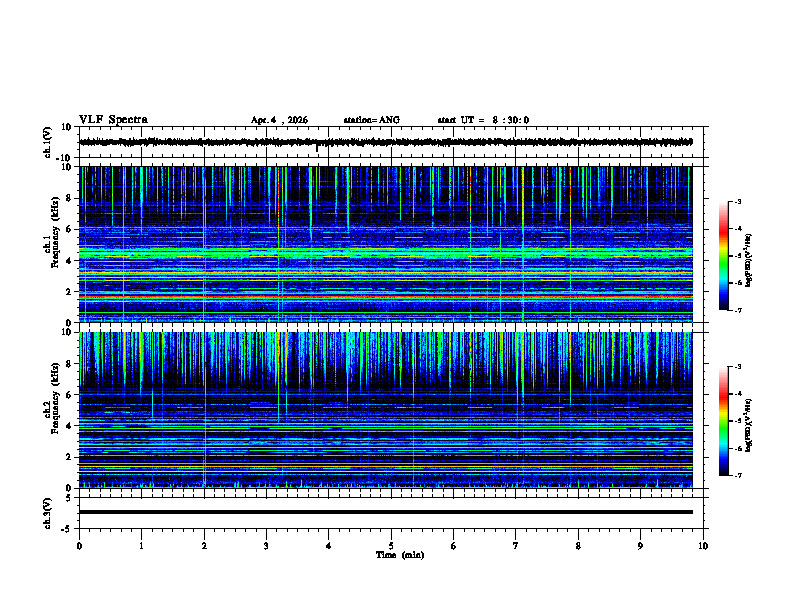Click the time axis tick label "7"
This screenshot has width=792, height=612.
[x=516, y=546]
